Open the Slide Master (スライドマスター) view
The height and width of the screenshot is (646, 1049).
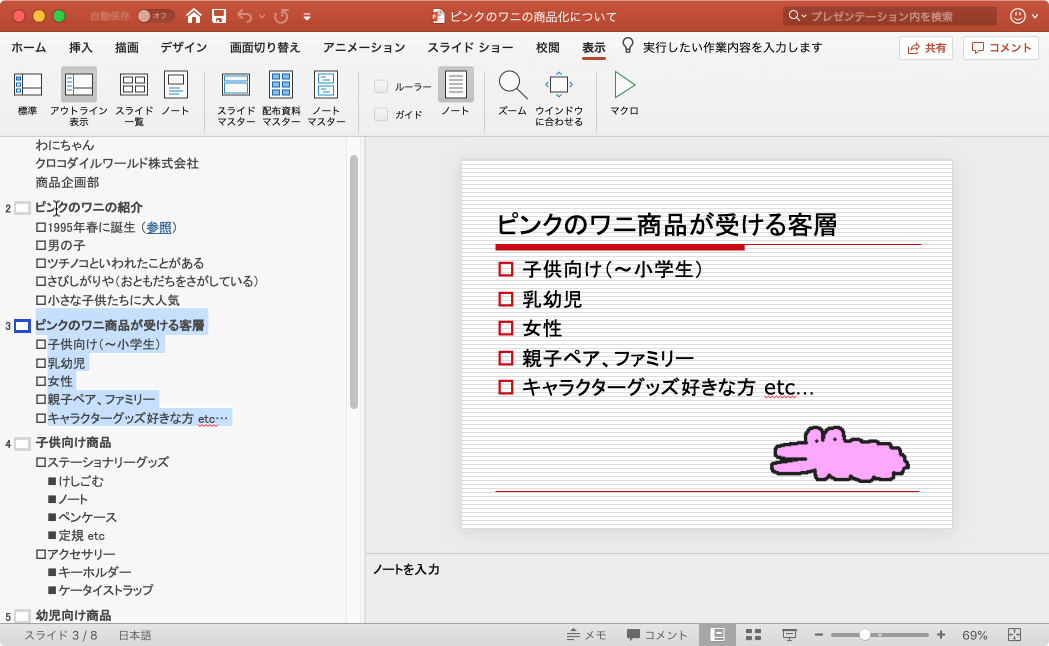[x=236, y=93]
